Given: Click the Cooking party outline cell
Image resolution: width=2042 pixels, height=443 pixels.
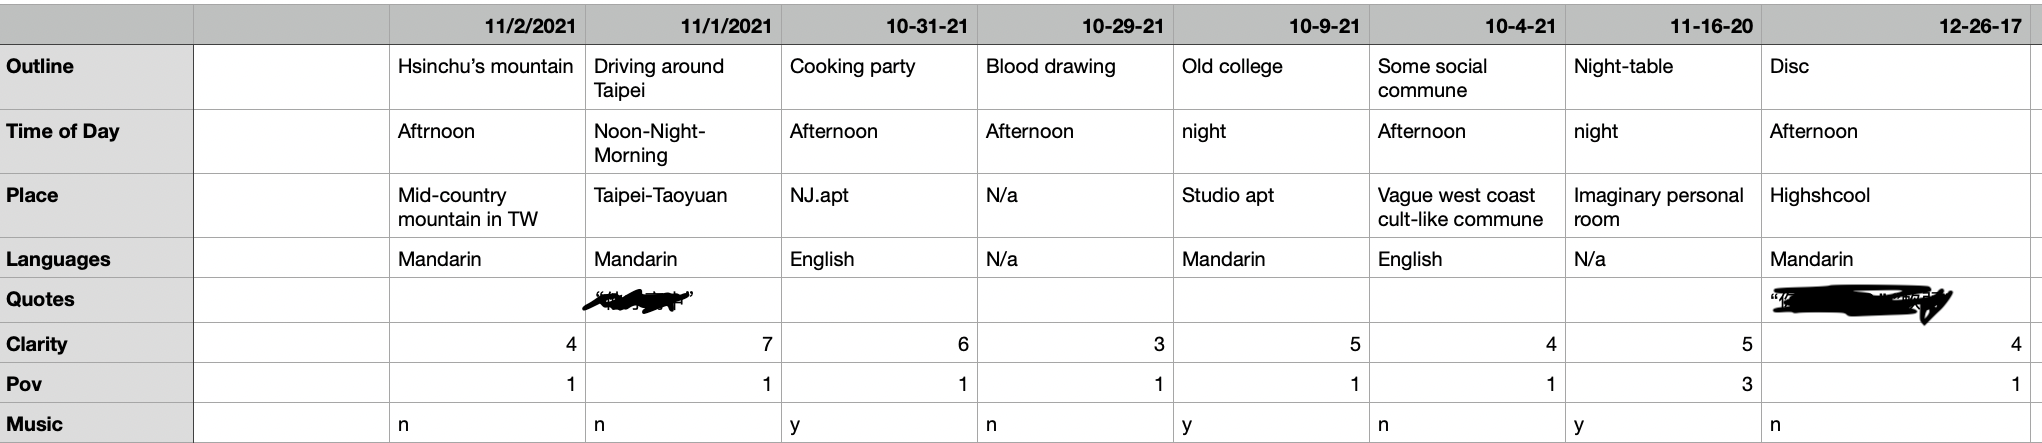Looking at the screenshot, I should tap(880, 77).
